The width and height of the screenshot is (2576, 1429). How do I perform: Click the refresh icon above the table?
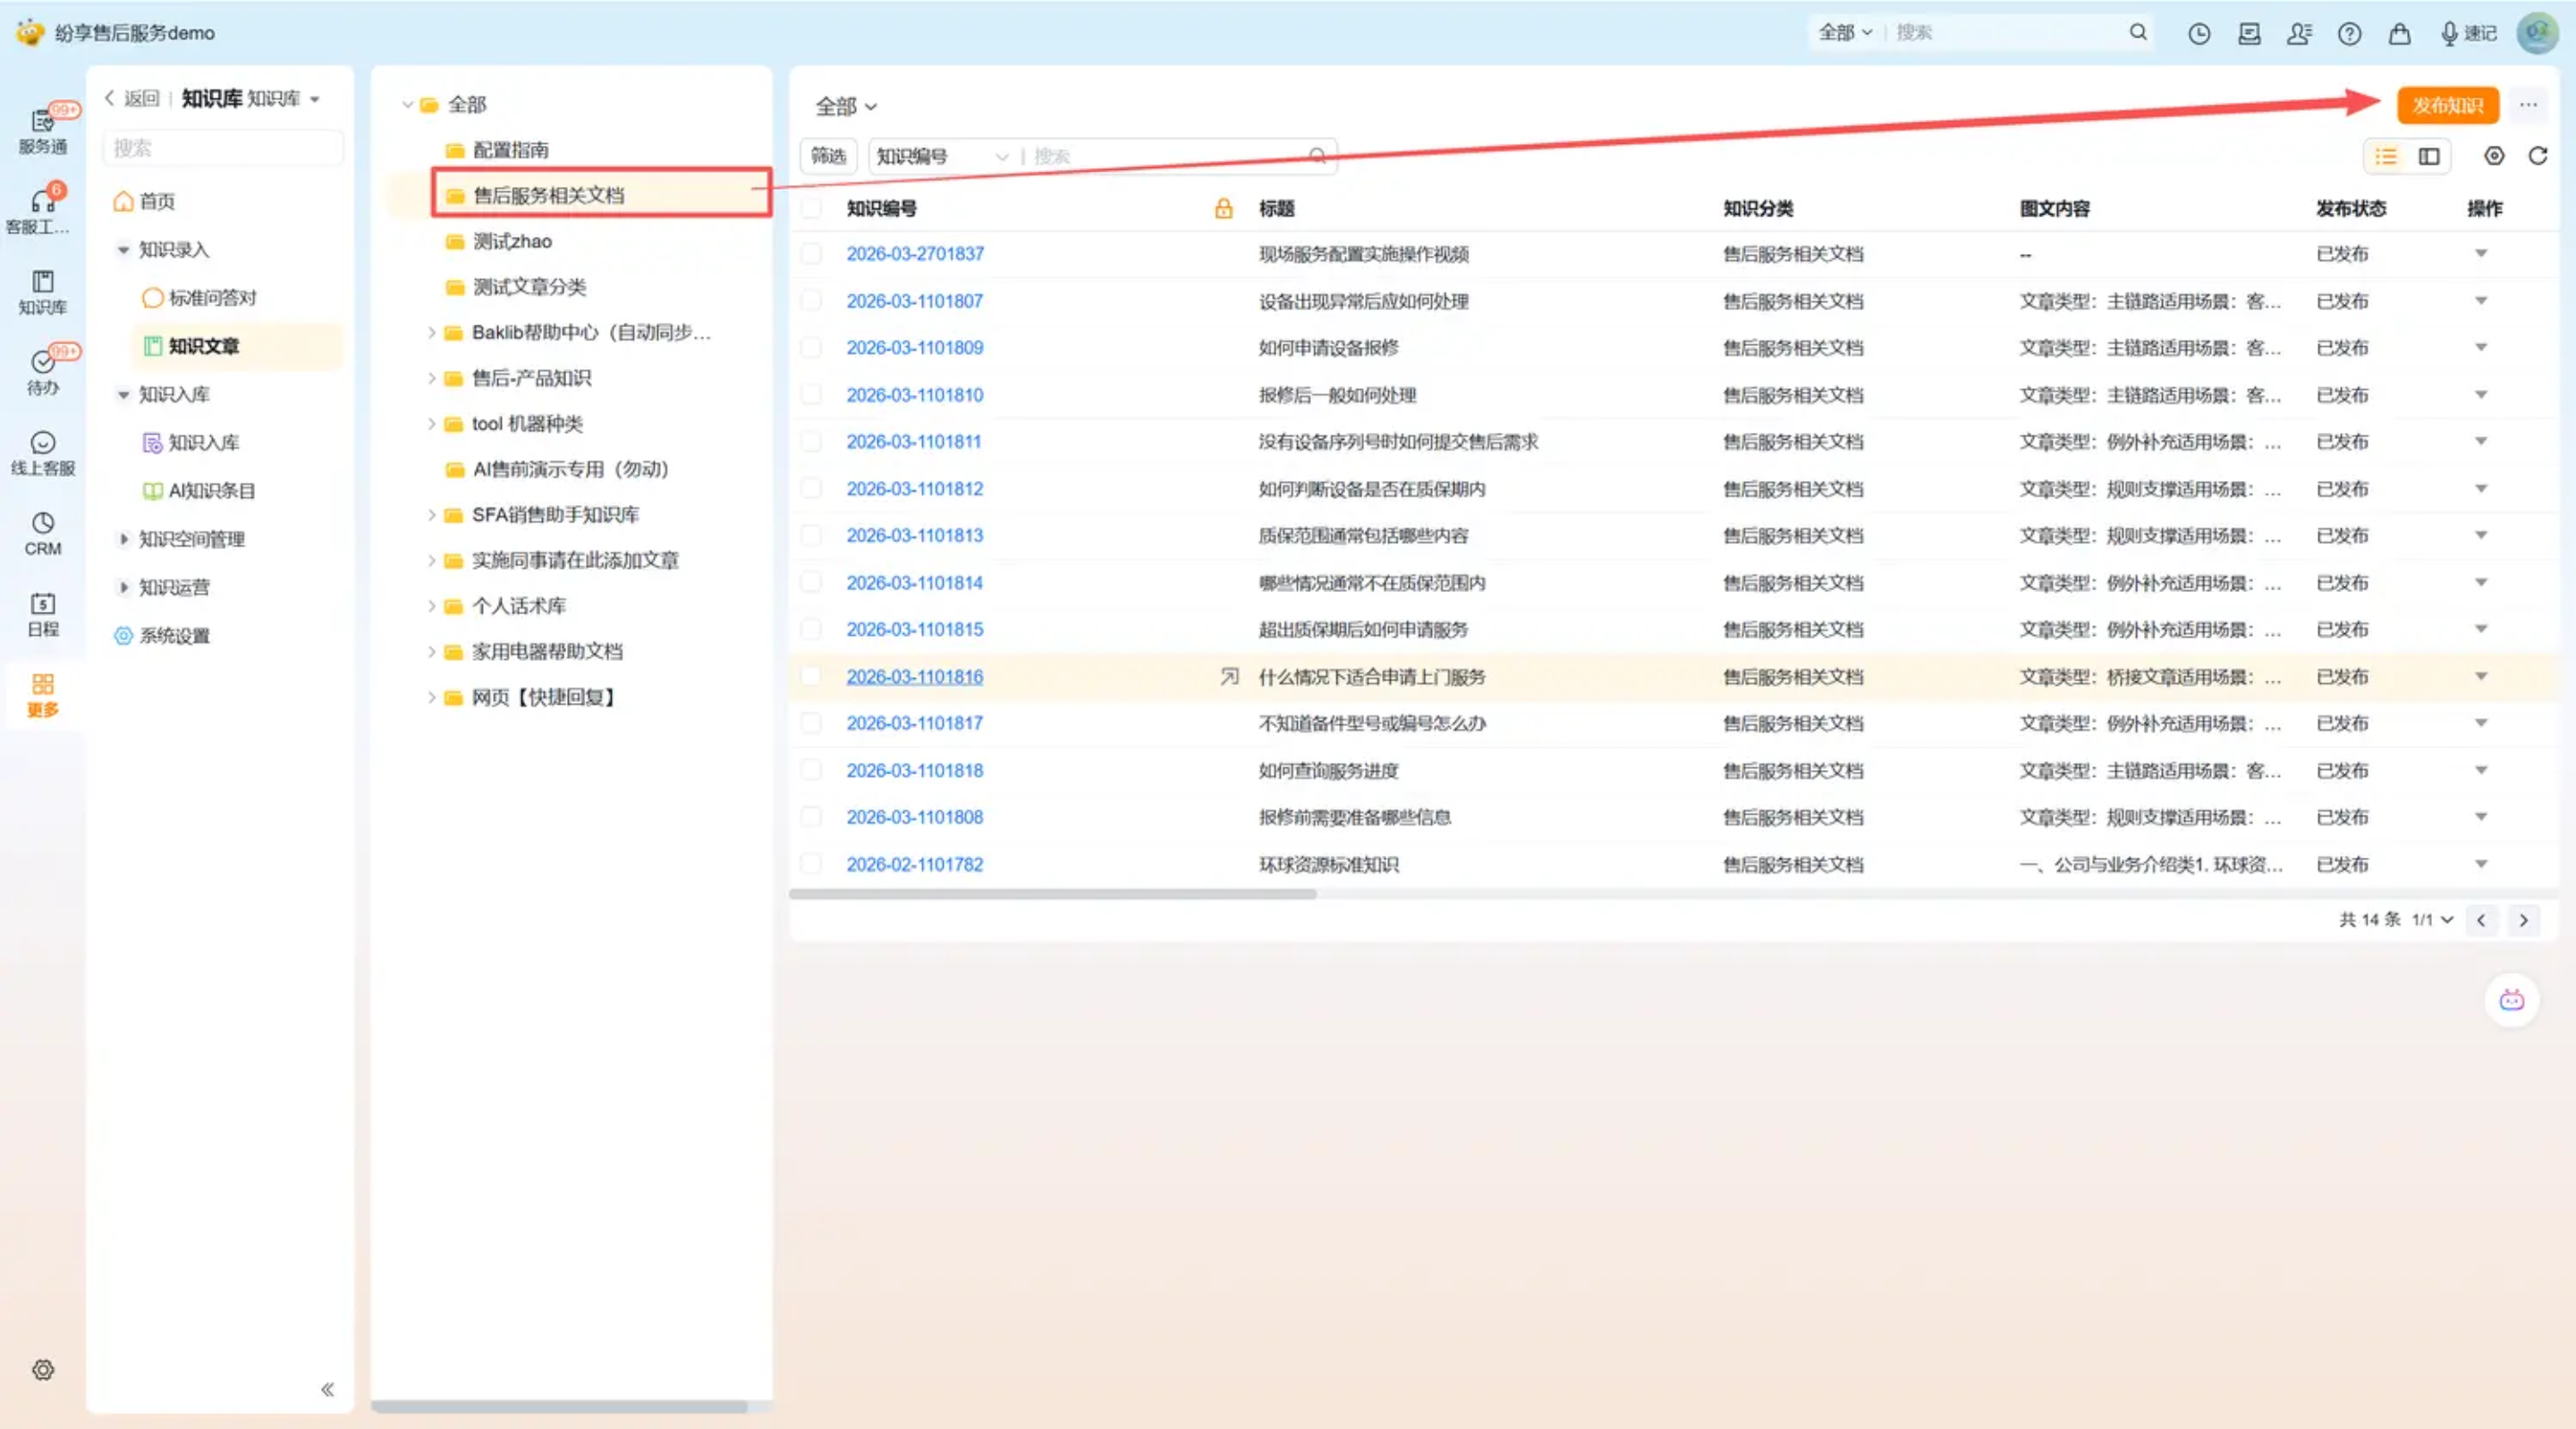point(2537,156)
